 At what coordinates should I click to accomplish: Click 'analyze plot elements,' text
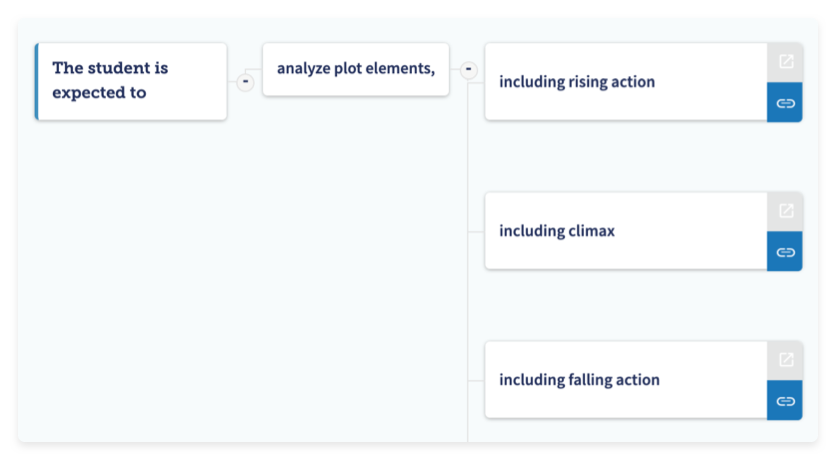pyautogui.click(x=356, y=68)
